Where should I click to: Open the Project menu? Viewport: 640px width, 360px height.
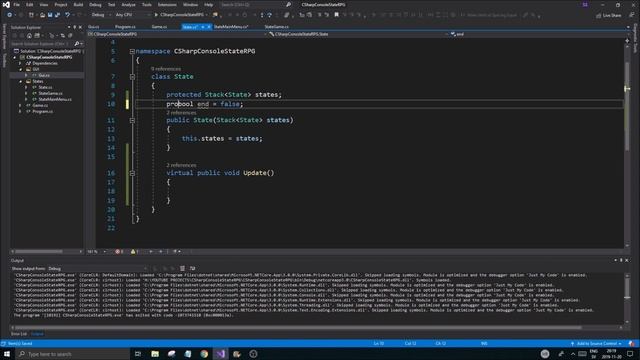[x=60, y=4]
